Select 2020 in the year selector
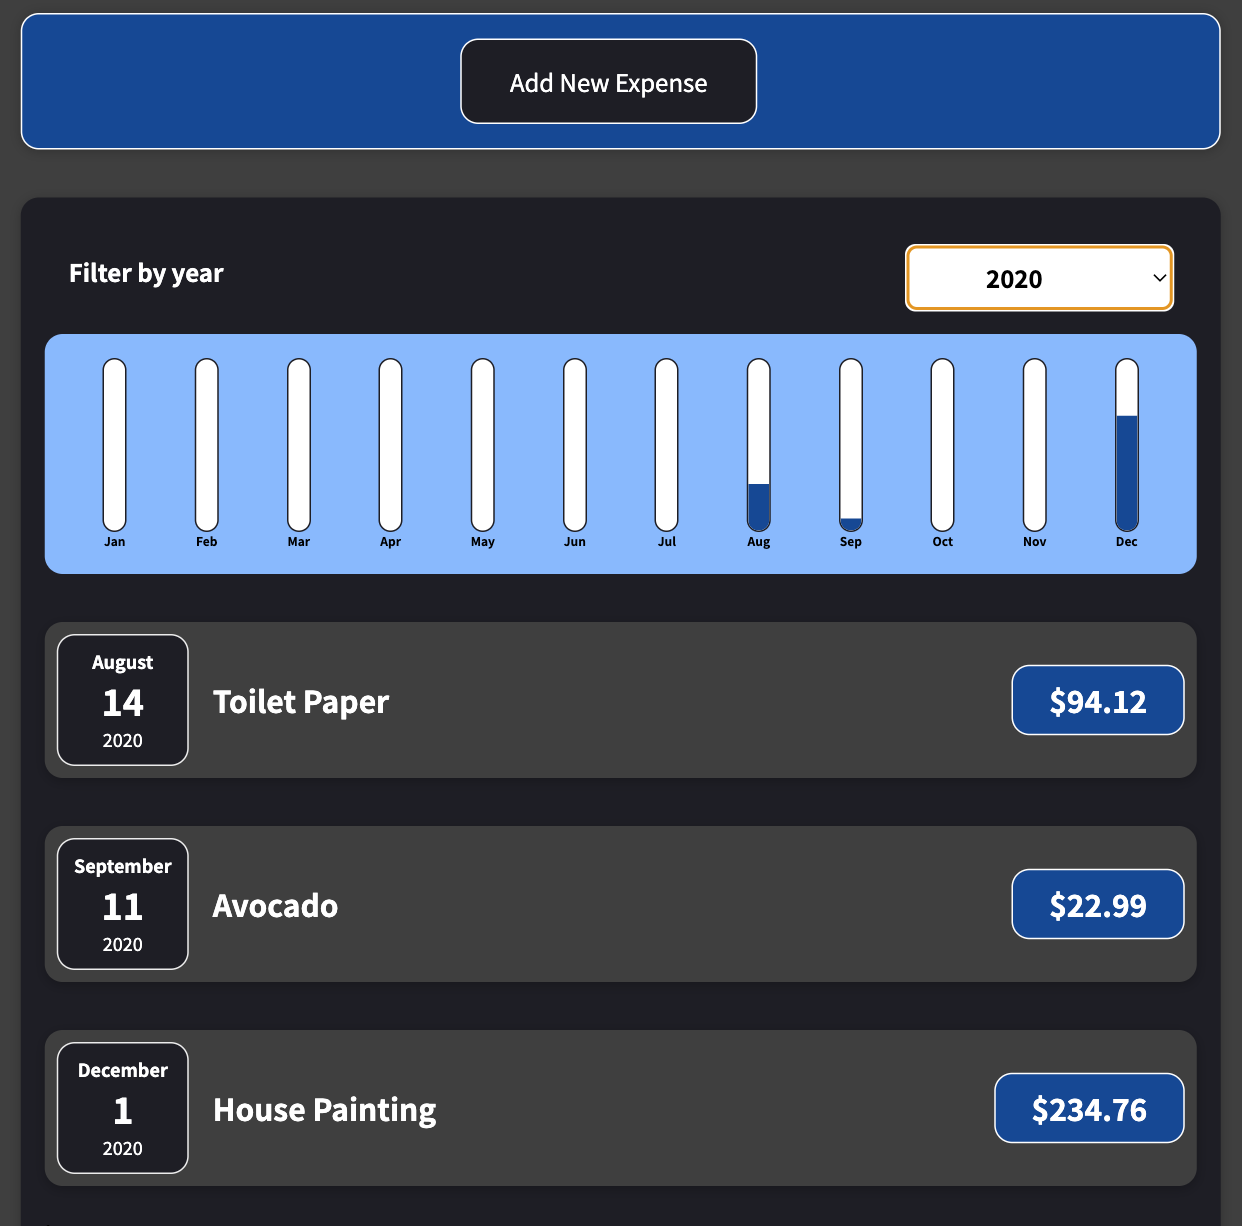The height and width of the screenshot is (1226, 1242). (1013, 278)
